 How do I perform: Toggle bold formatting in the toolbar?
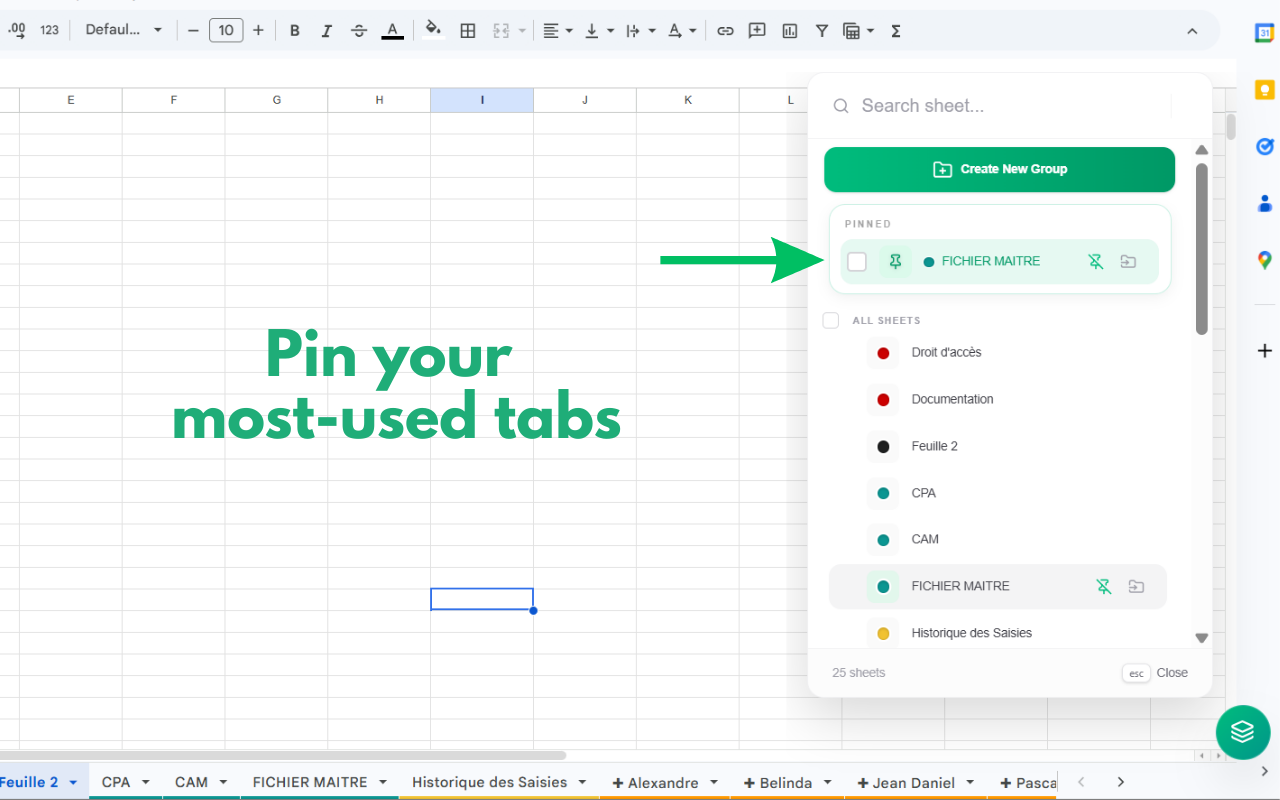[294, 30]
